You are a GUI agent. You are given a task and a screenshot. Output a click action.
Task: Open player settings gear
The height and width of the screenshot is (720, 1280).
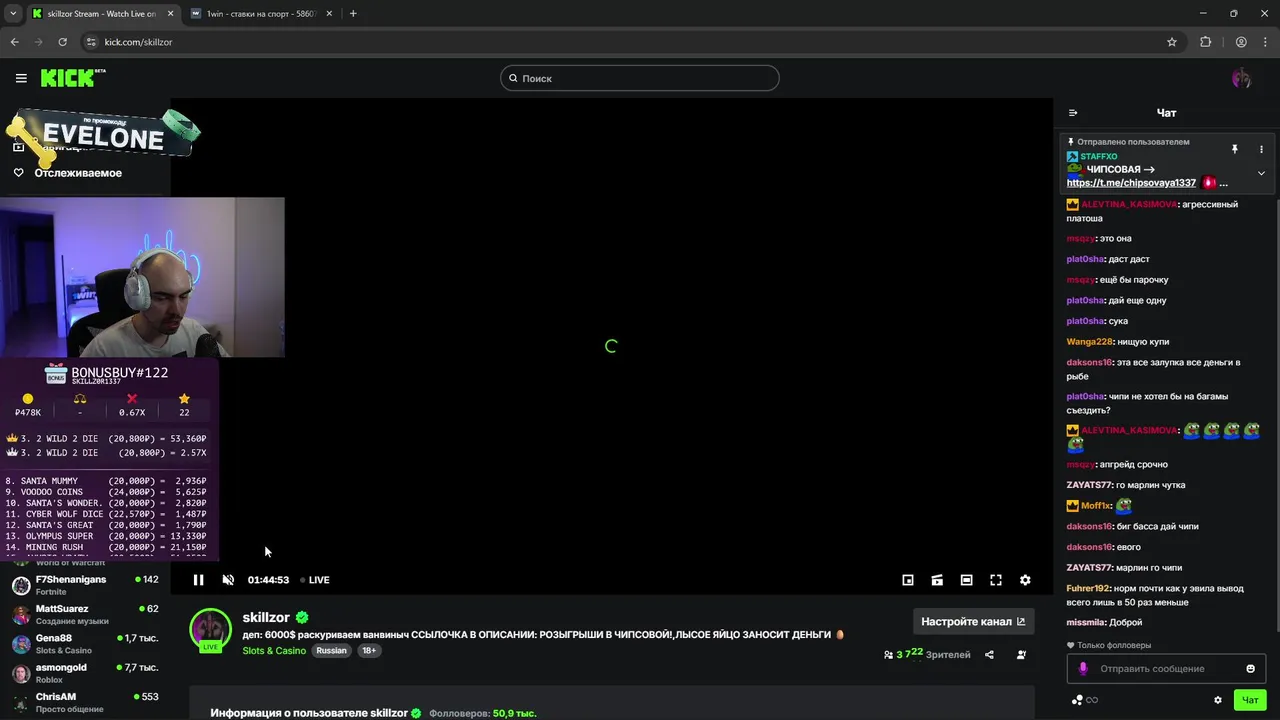[1025, 580]
